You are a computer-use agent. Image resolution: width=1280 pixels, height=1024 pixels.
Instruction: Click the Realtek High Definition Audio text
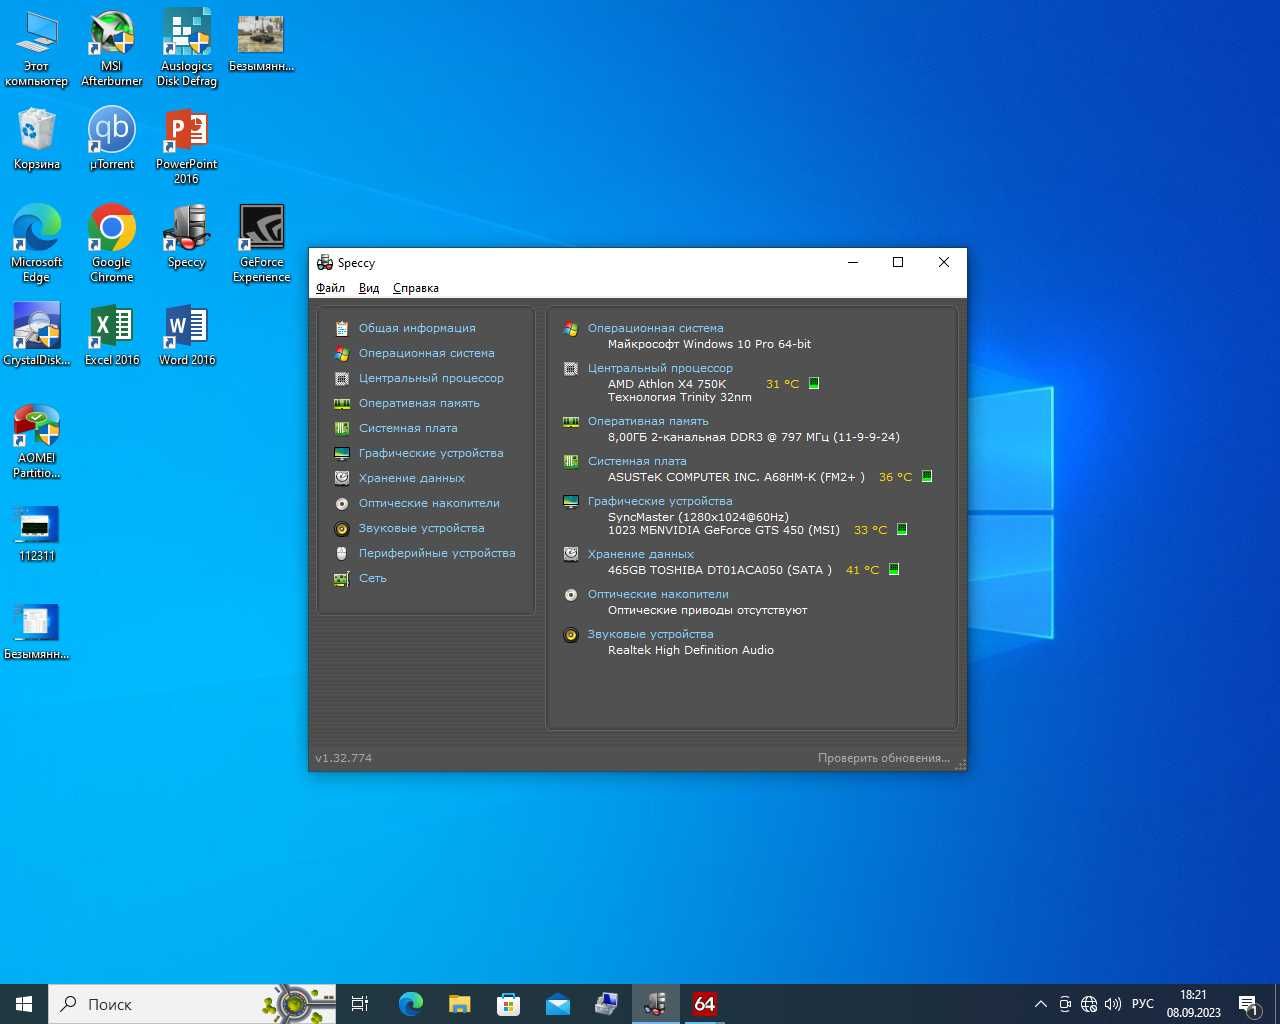click(x=691, y=650)
